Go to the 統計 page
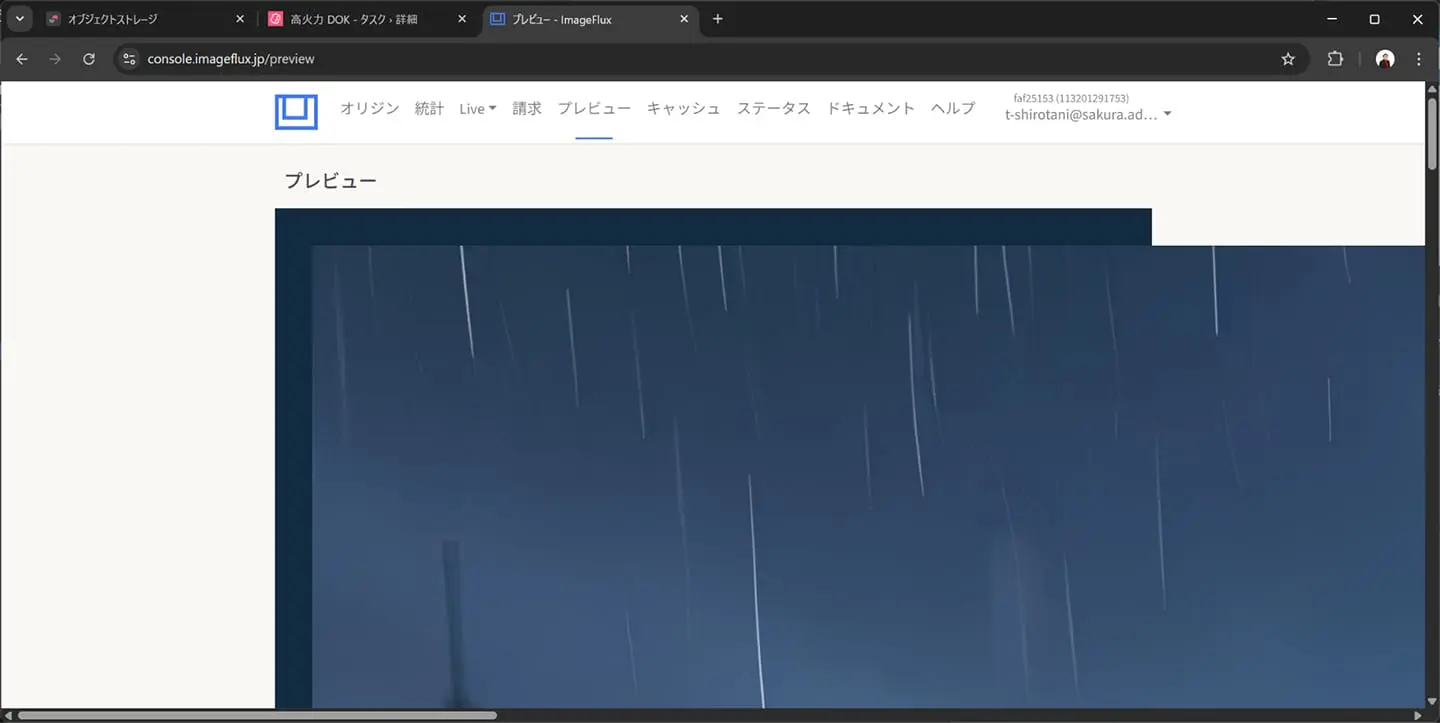This screenshot has height=723, width=1440. 429,109
